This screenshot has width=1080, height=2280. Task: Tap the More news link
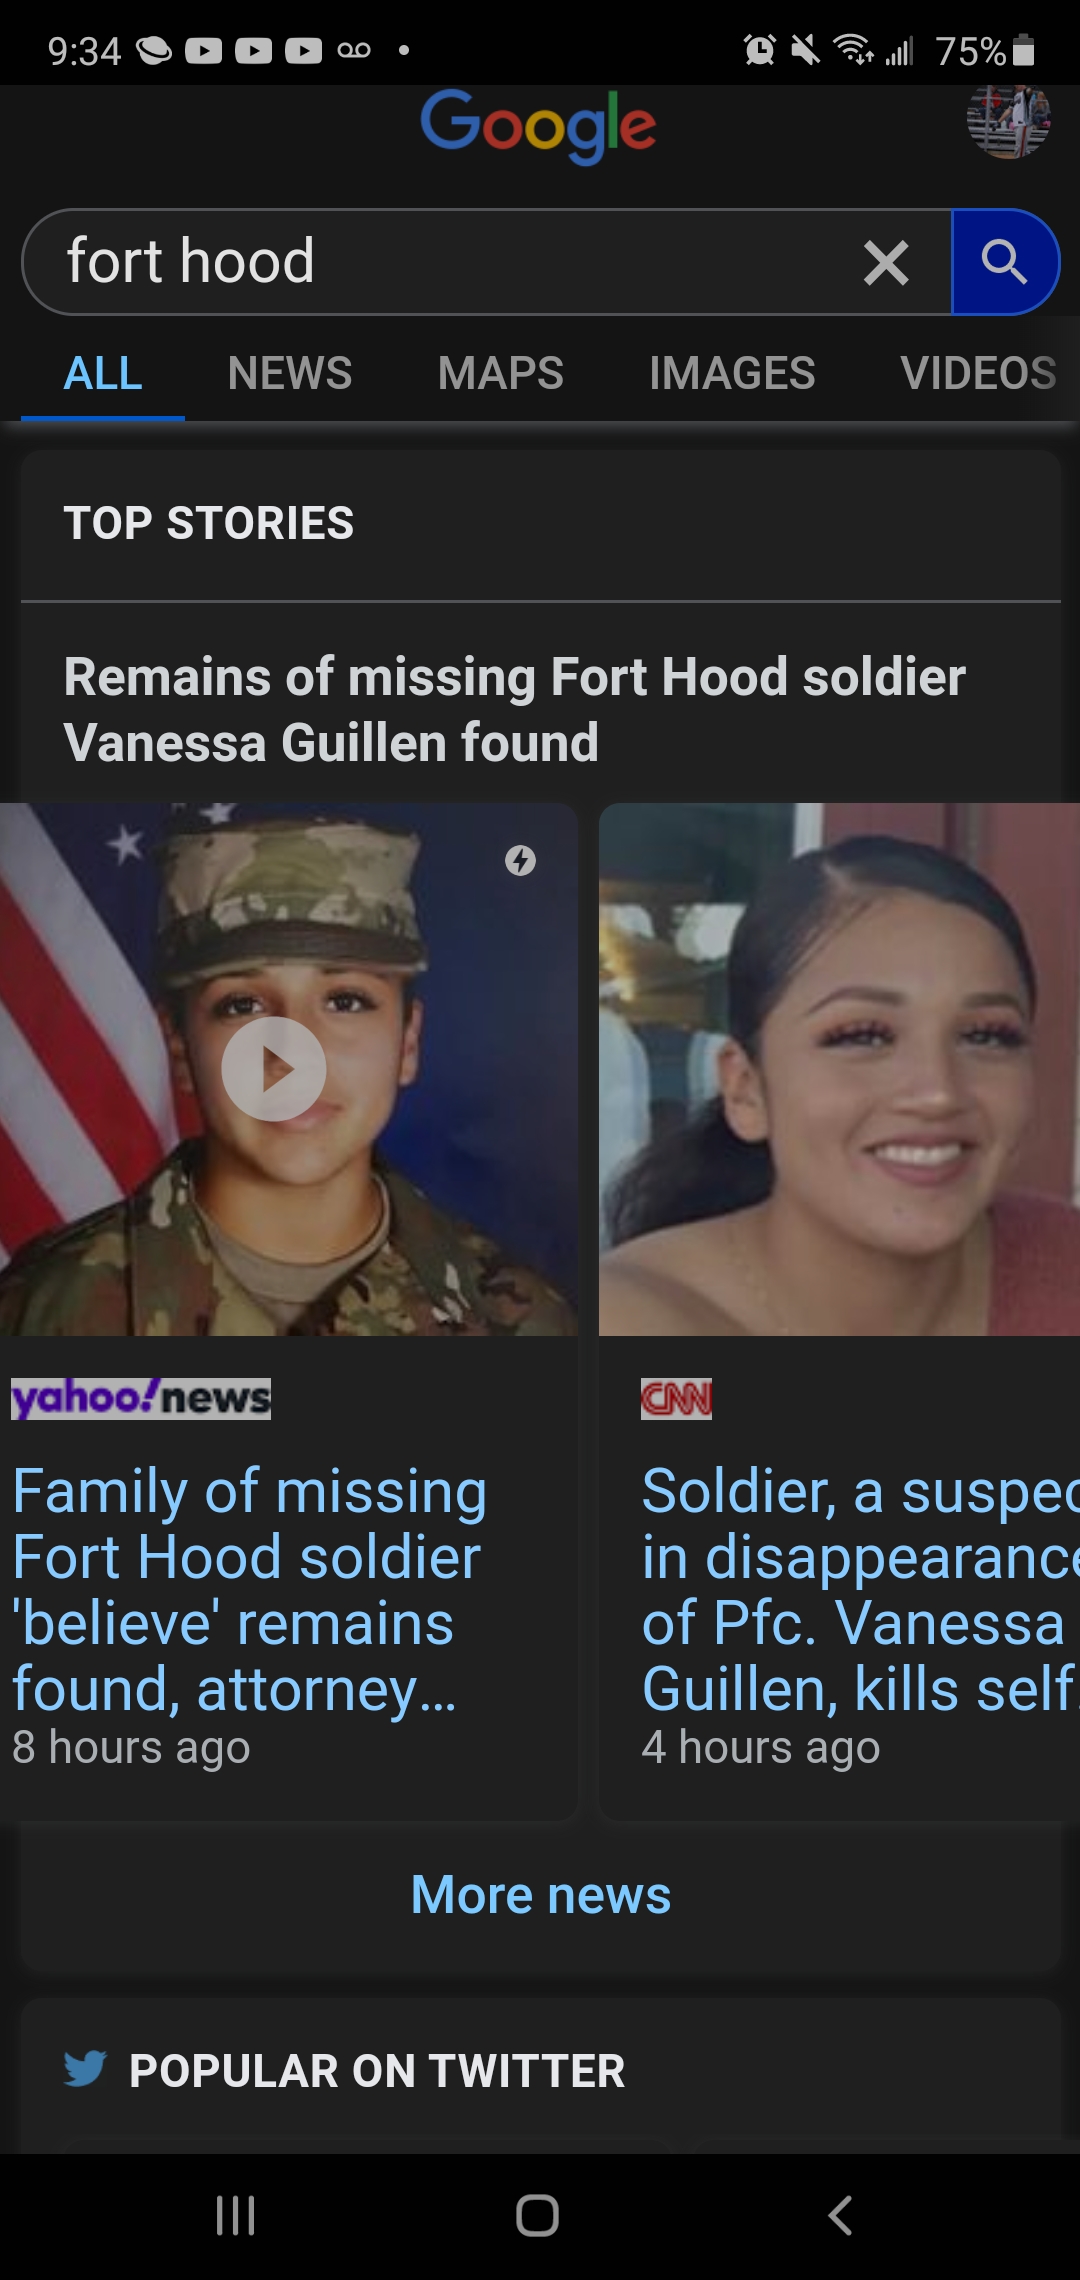pyautogui.click(x=541, y=1895)
